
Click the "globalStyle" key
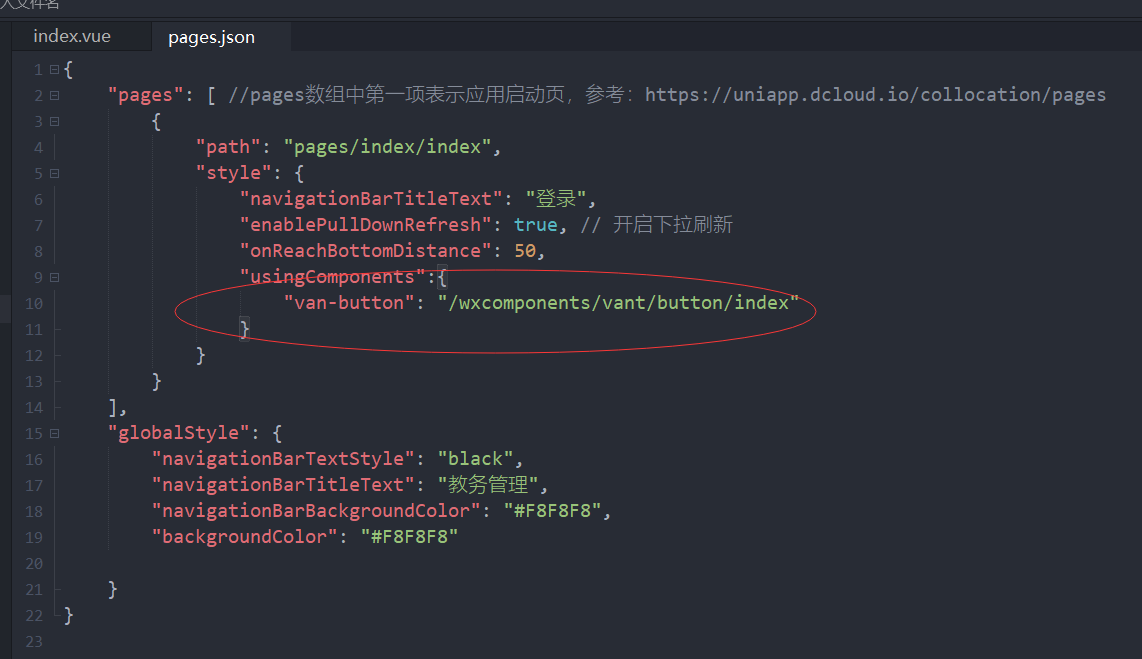[178, 433]
